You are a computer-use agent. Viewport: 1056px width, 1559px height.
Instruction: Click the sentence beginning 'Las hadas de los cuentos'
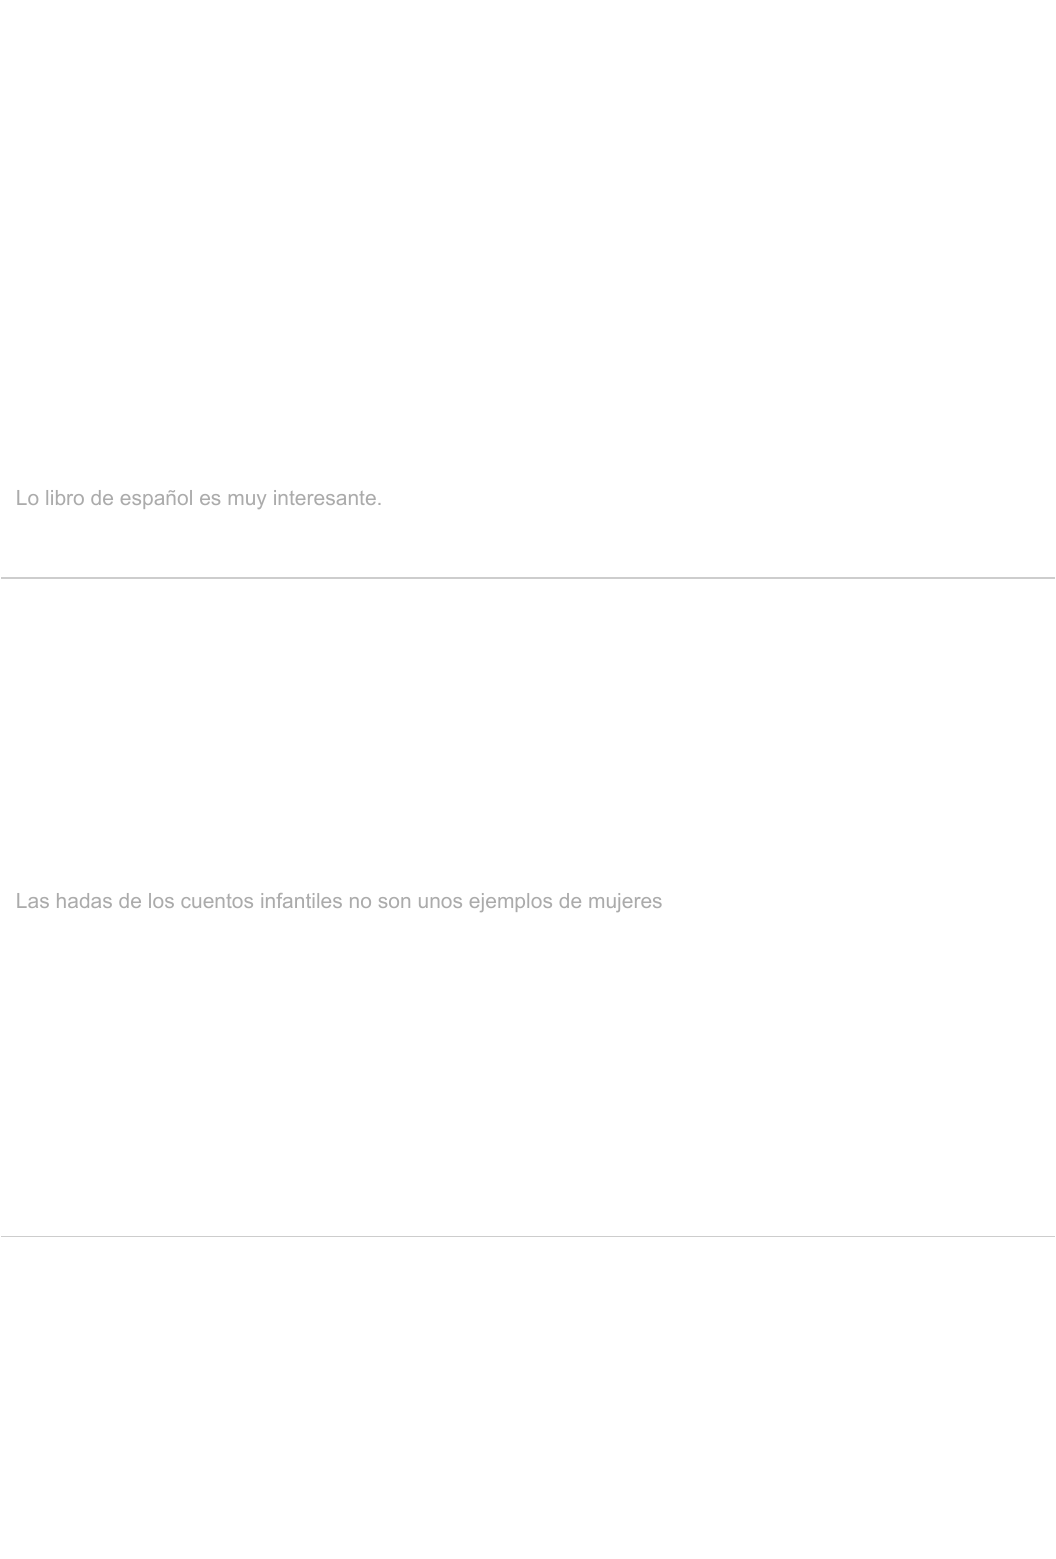coord(339,902)
